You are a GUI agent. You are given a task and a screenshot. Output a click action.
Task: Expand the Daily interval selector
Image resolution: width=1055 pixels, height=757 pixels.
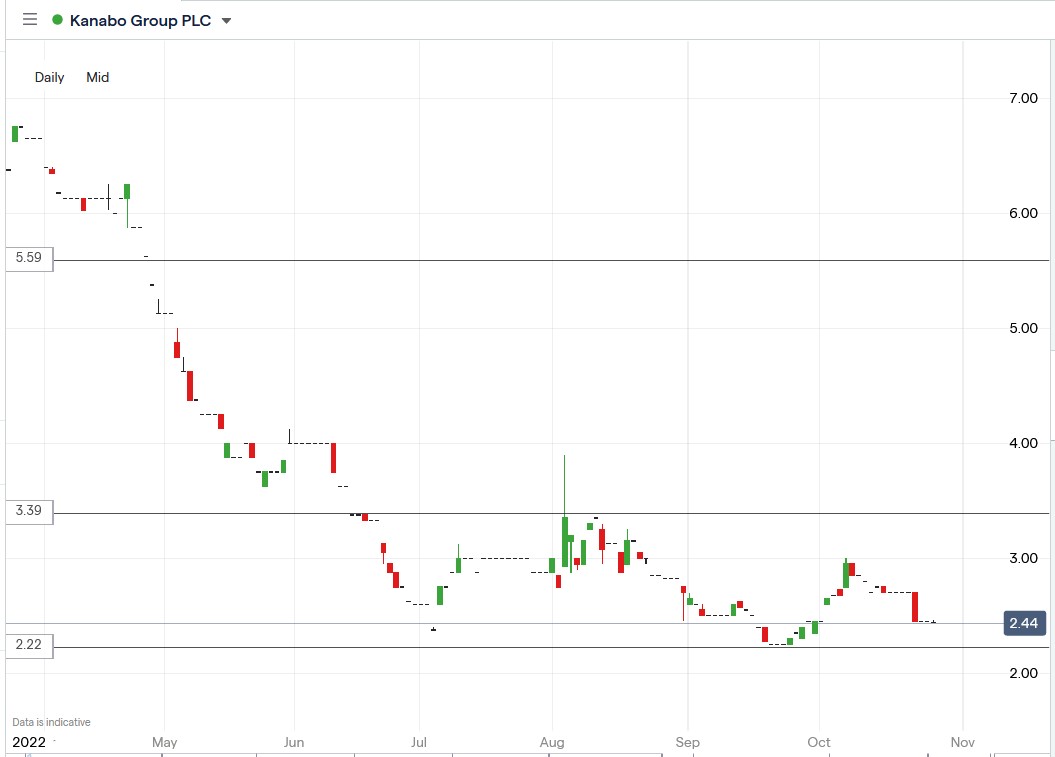tap(48, 77)
